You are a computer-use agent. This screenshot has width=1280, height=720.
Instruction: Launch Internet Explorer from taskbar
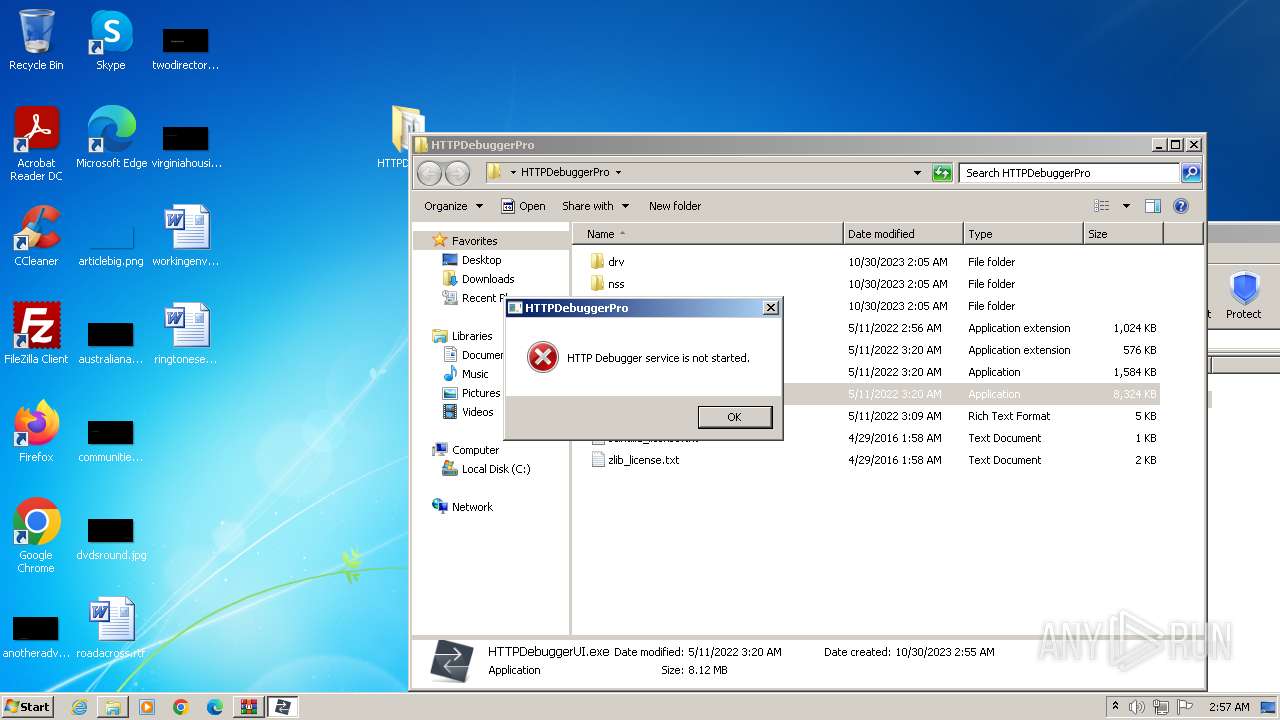(x=79, y=707)
